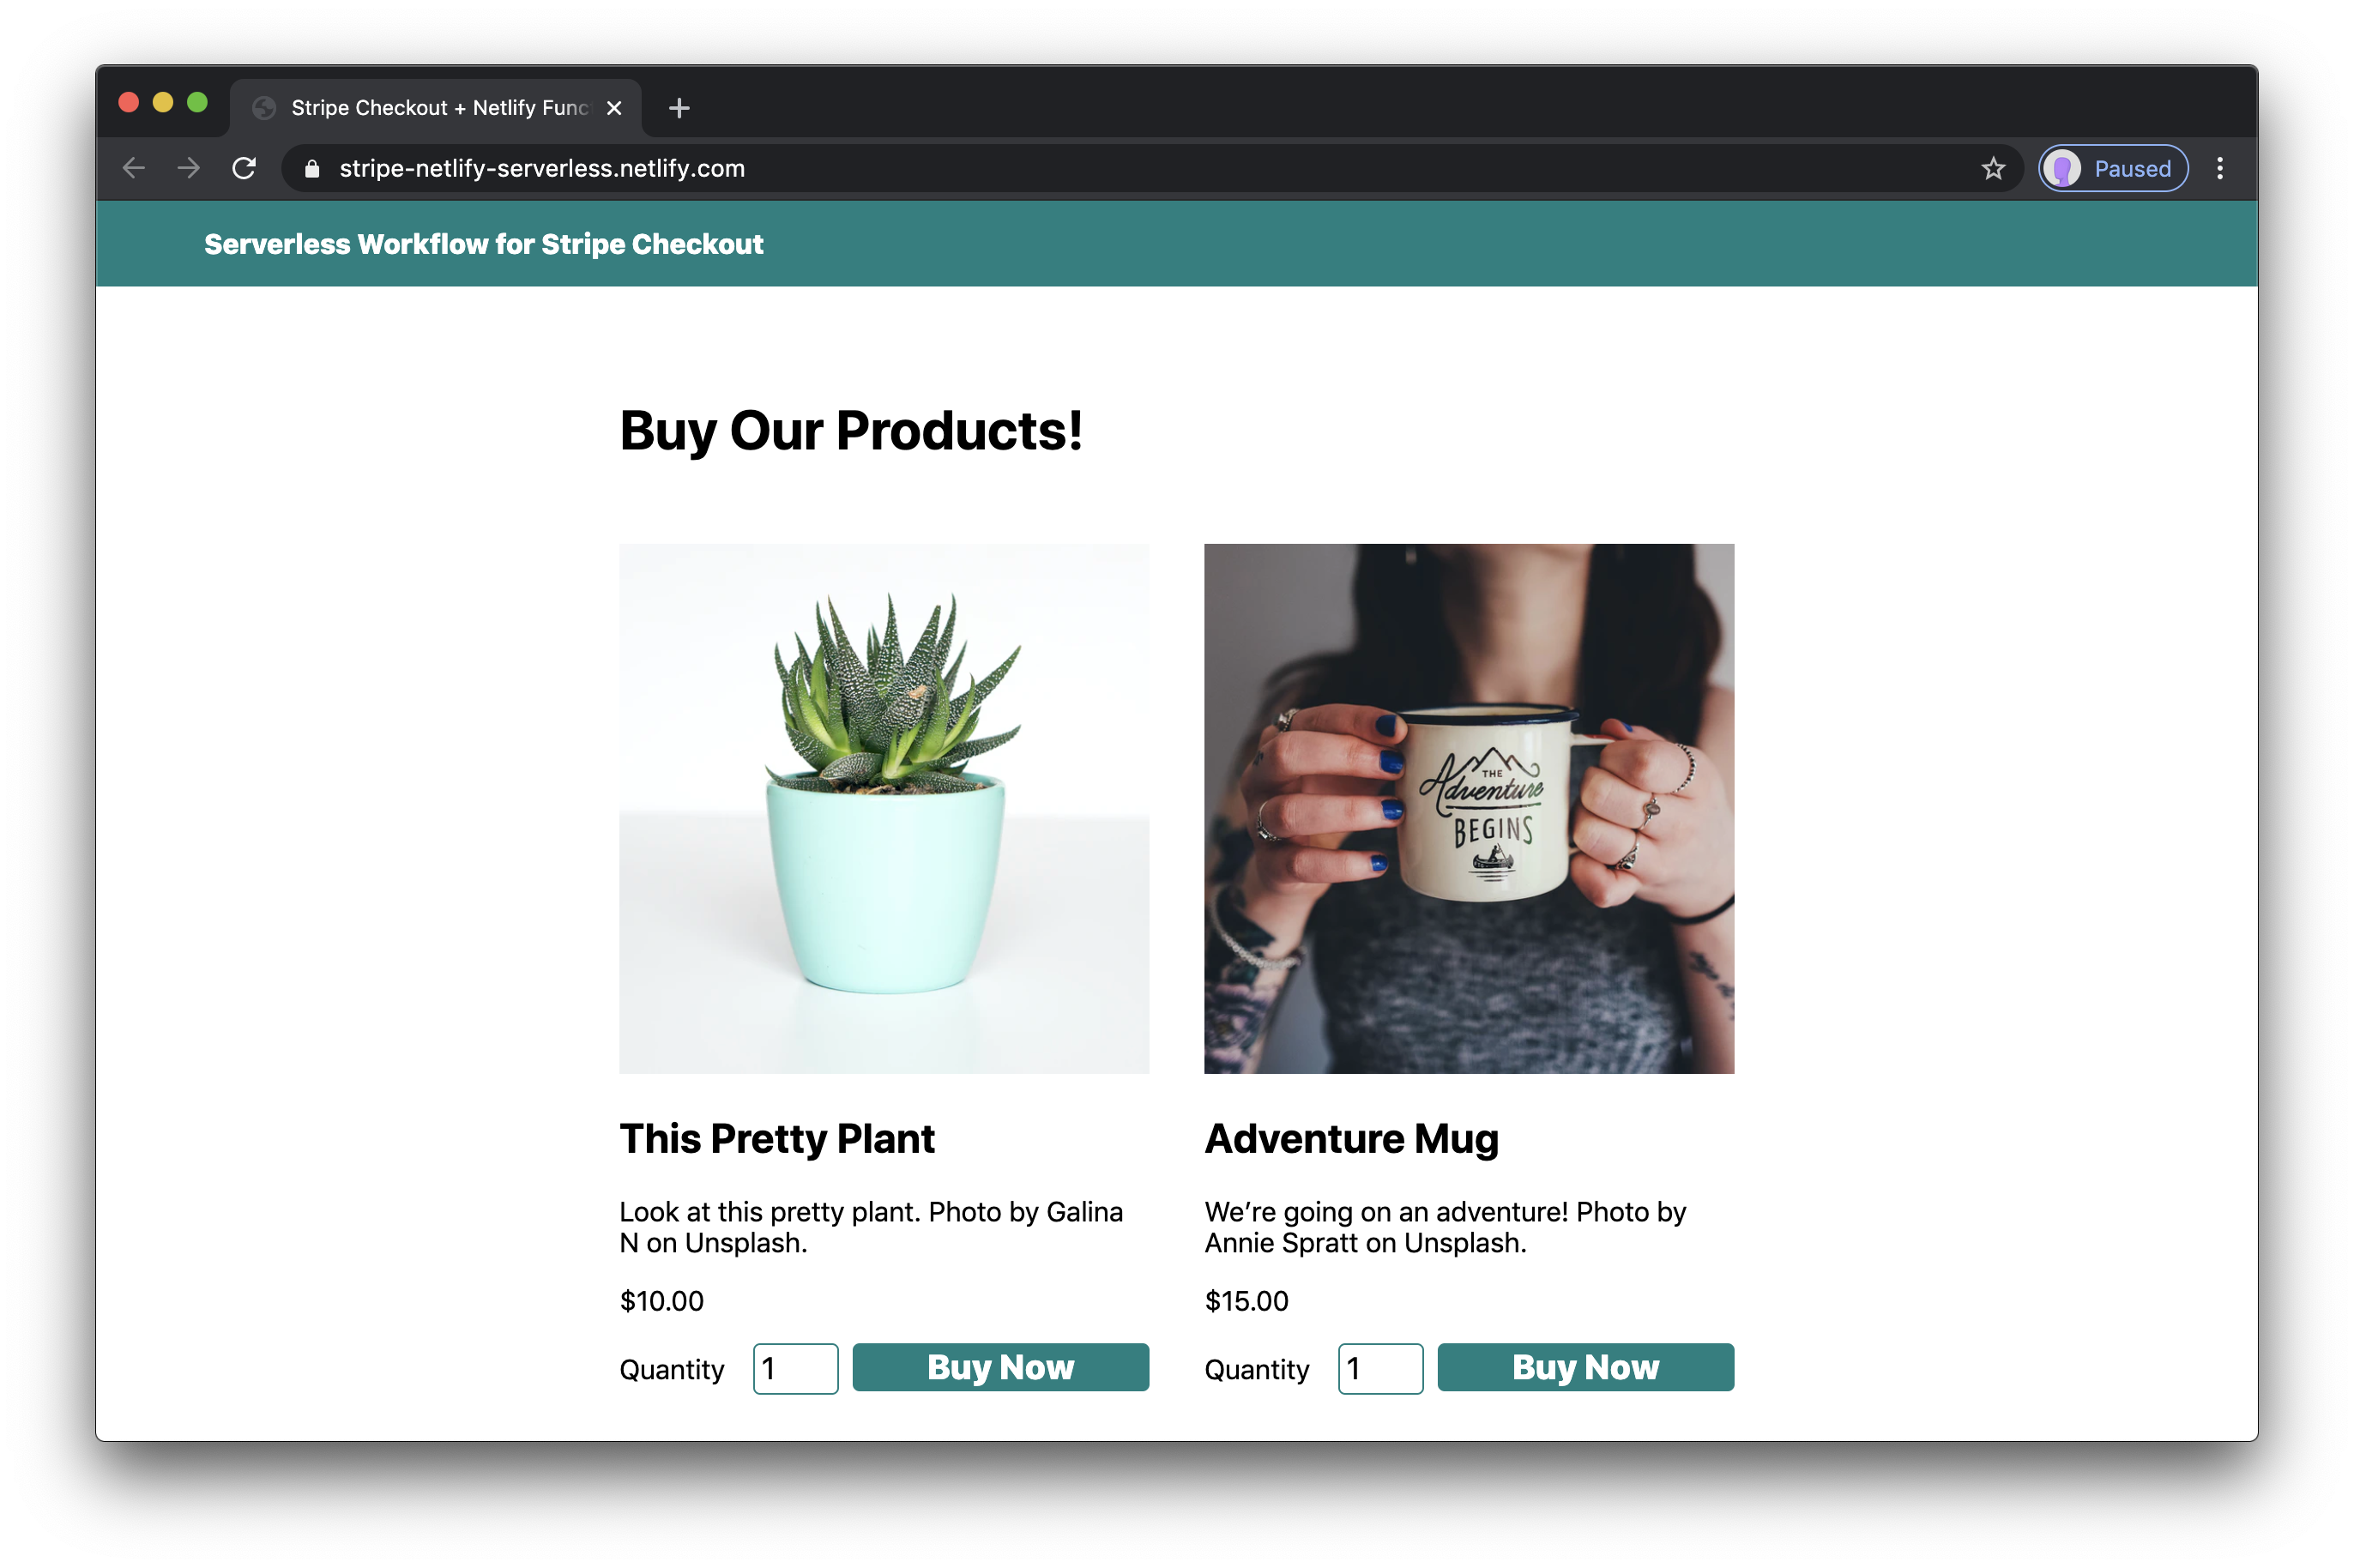
Task: Click the back navigation arrow icon
Action: 138,168
